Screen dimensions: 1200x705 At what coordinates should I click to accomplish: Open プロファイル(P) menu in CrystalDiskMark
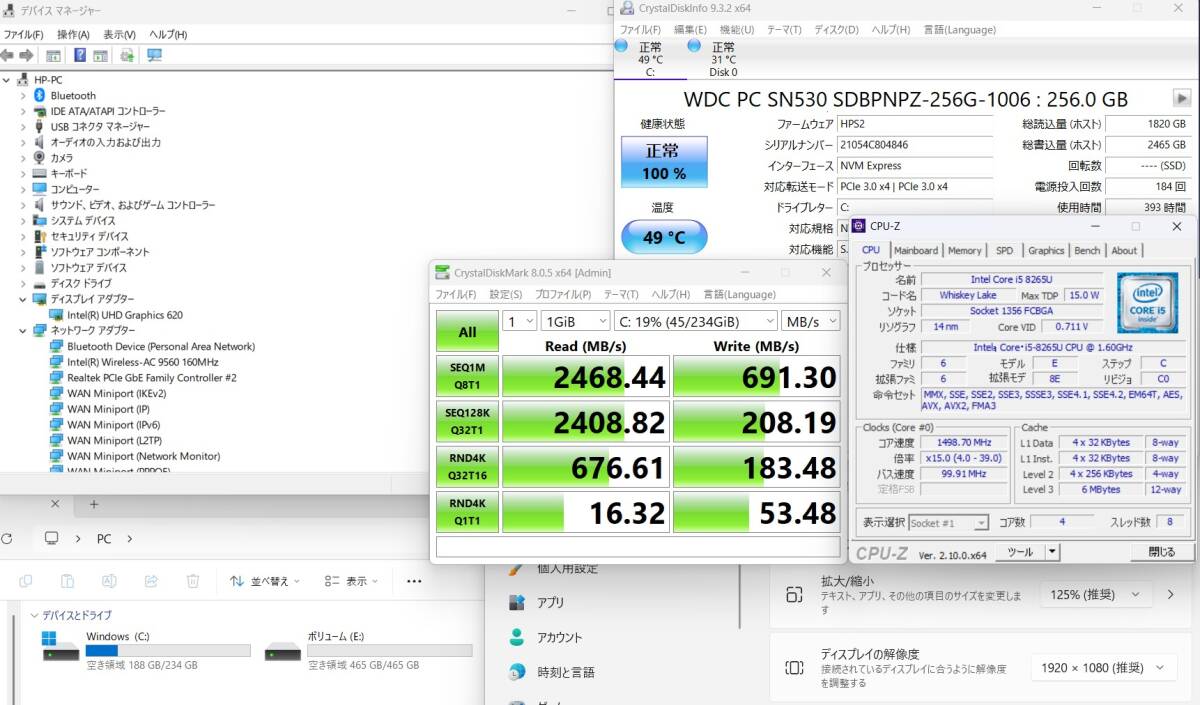[563, 294]
